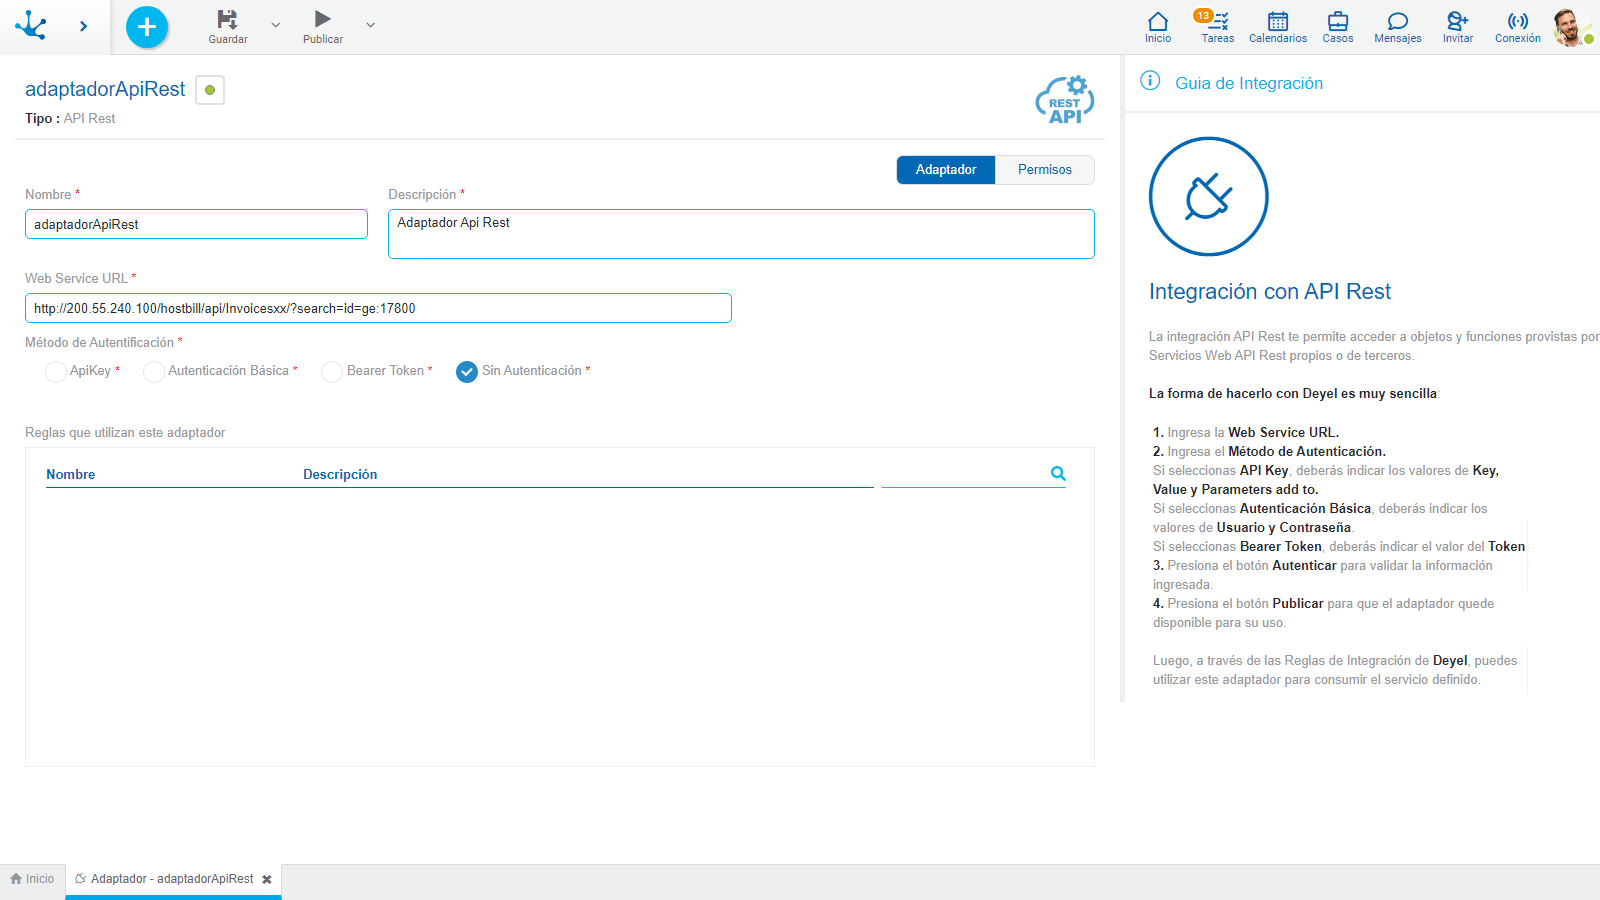The image size is (1600, 900).
Task: Open Mensajes chat icon
Action: click(1397, 22)
